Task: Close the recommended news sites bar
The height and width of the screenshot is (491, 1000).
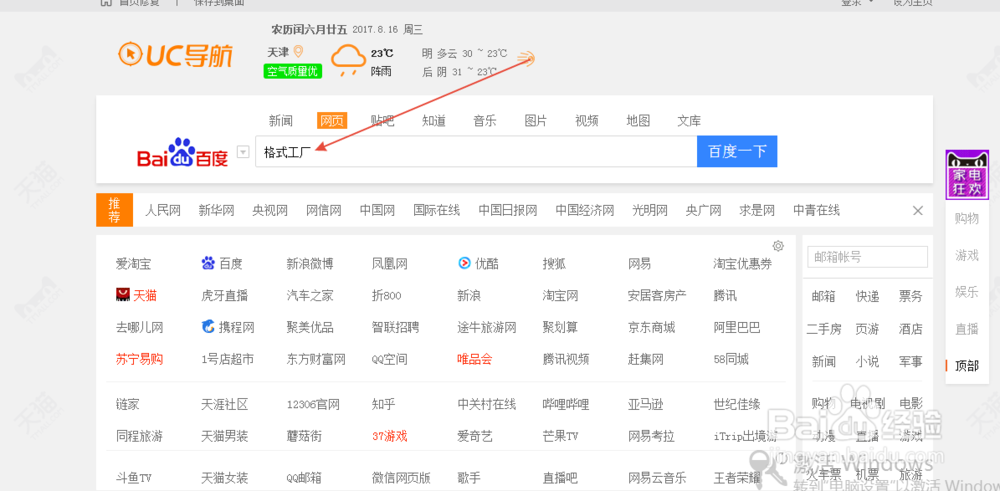Action: pyautogui.click(x=918, y=210)
